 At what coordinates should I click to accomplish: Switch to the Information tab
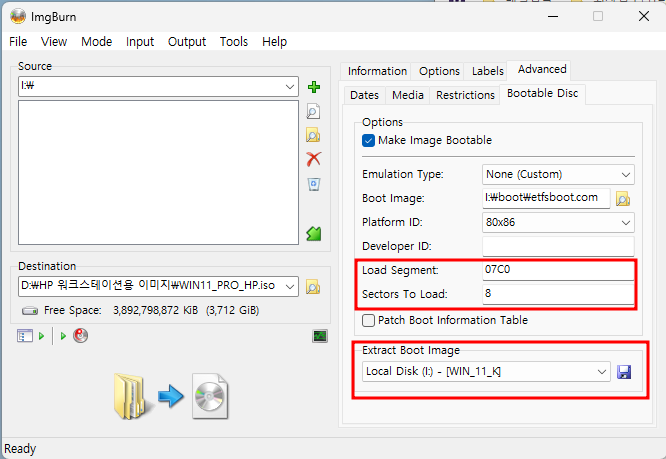pos(377,71)
